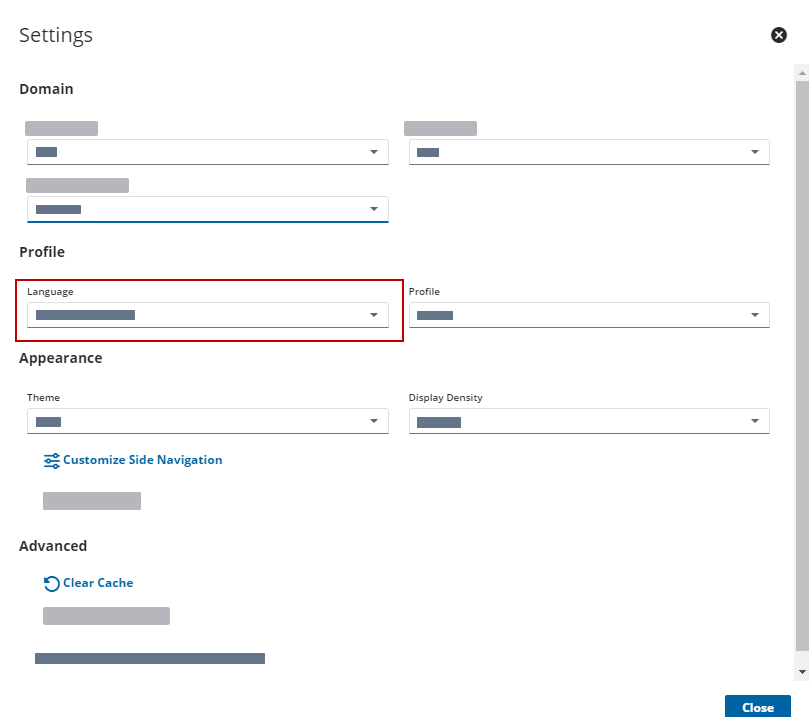Click the scrollbar down arrow
Image resolution: width=809 pixels, height=717 pixels.
click(802, 672)
